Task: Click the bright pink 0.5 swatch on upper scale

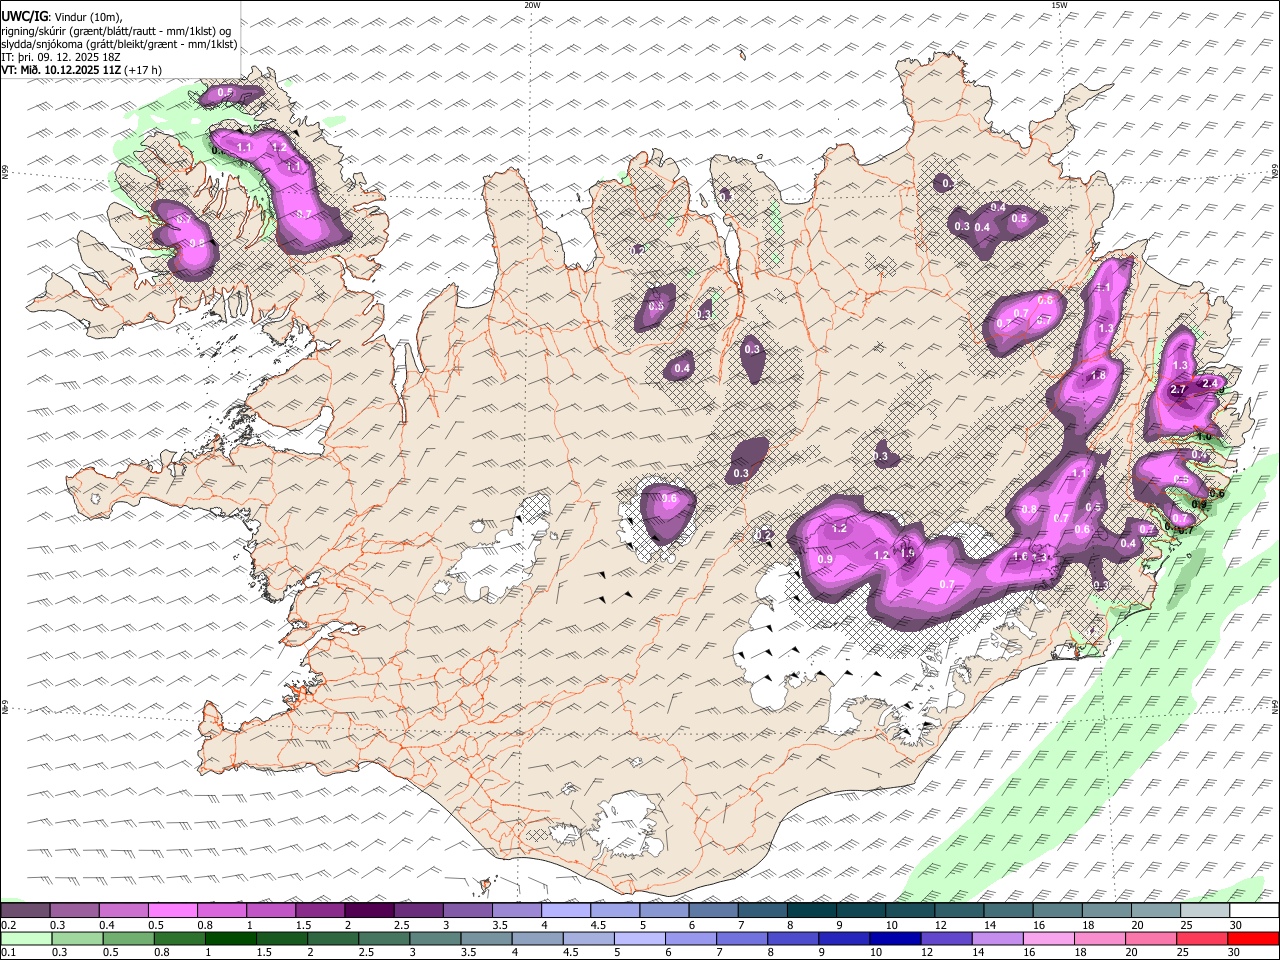Action: click(x=172, y=910)
